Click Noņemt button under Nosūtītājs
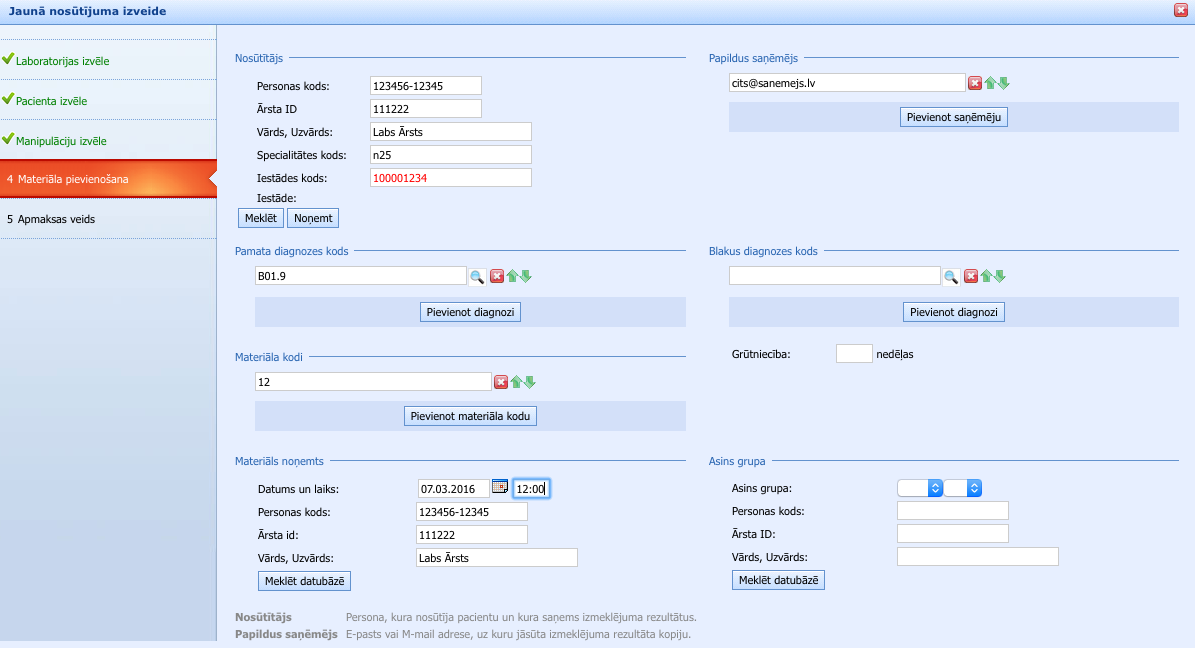This screenshot has width=1195, height=648. point(313,218)
